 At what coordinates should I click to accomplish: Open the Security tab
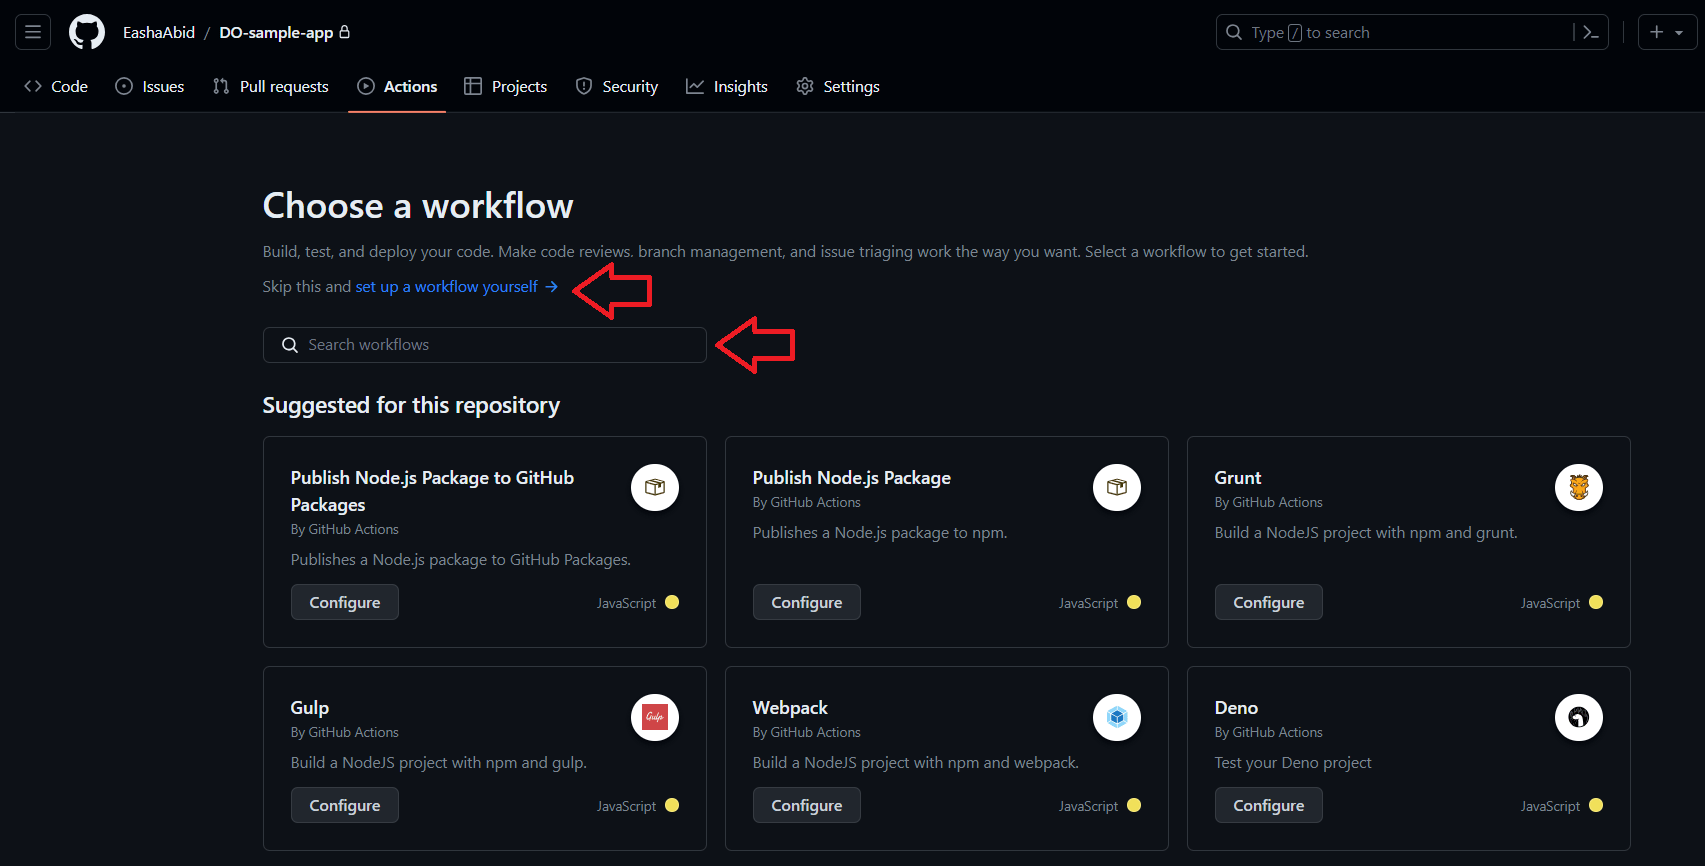coord(617,86)
